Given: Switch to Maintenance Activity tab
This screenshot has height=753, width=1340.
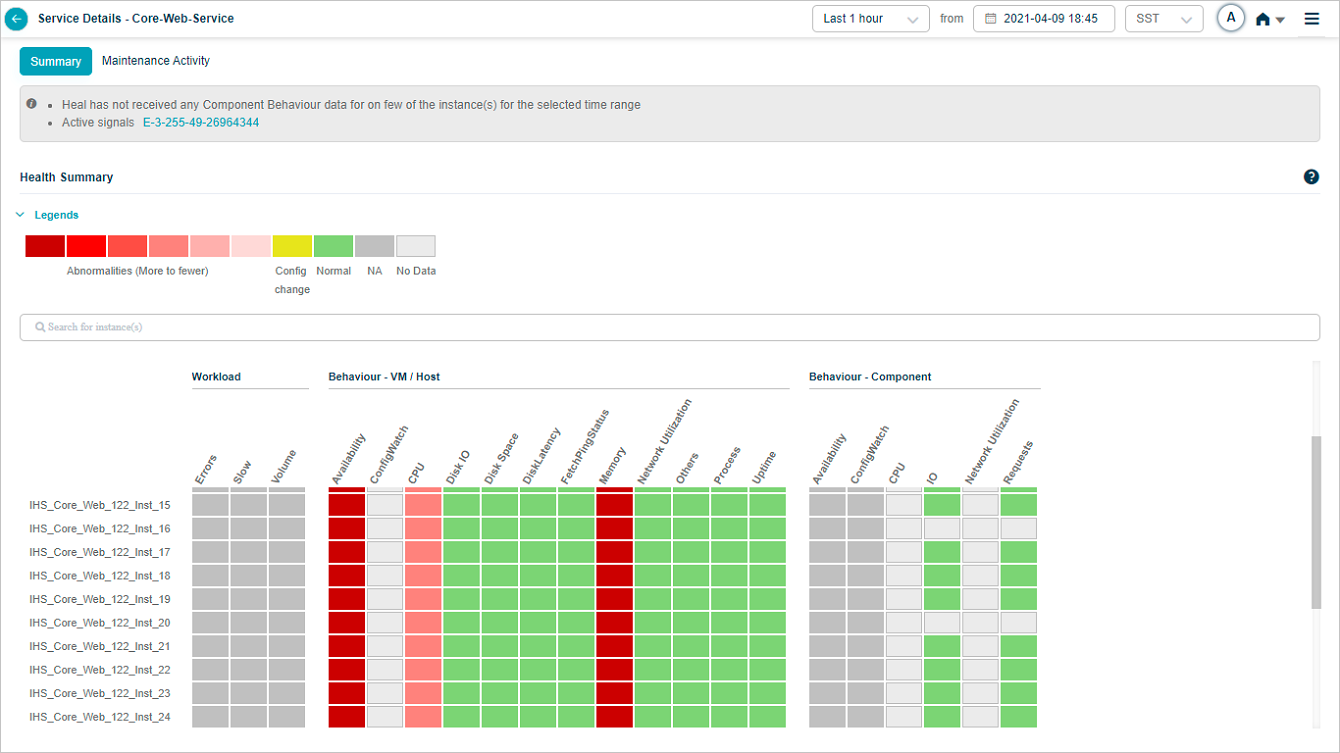Looking at the screenshot, I should [156, 61].
